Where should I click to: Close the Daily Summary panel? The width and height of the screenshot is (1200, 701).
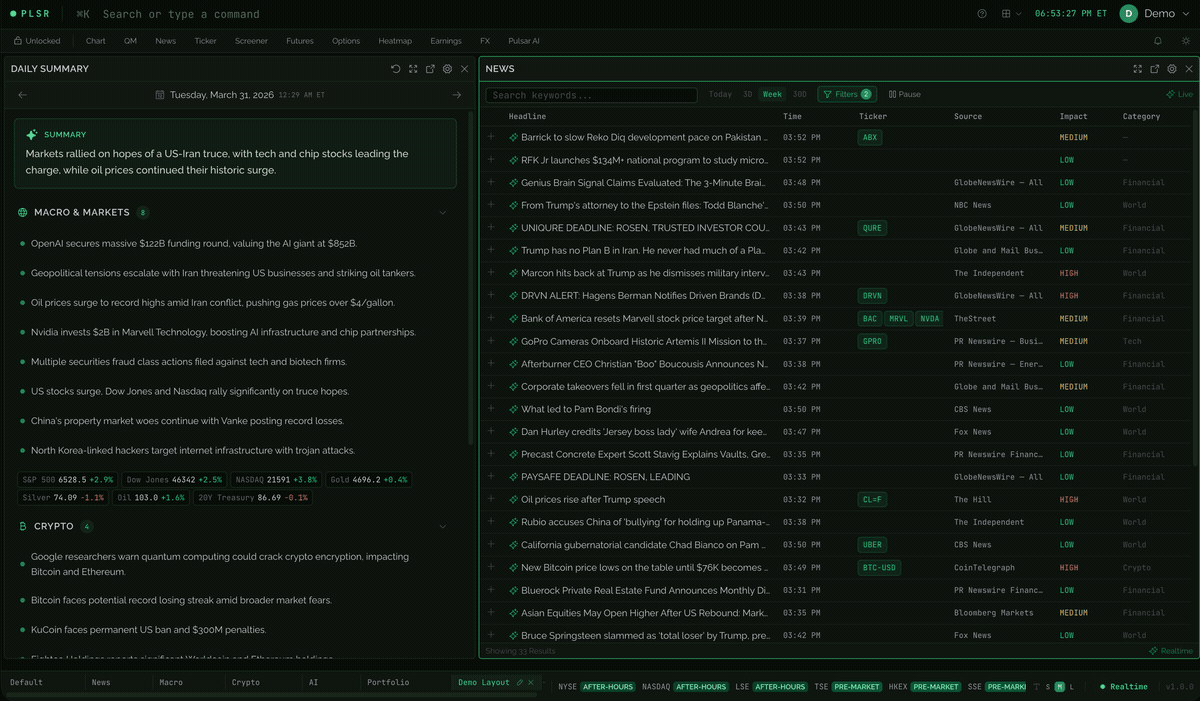(x=464, y=69)
